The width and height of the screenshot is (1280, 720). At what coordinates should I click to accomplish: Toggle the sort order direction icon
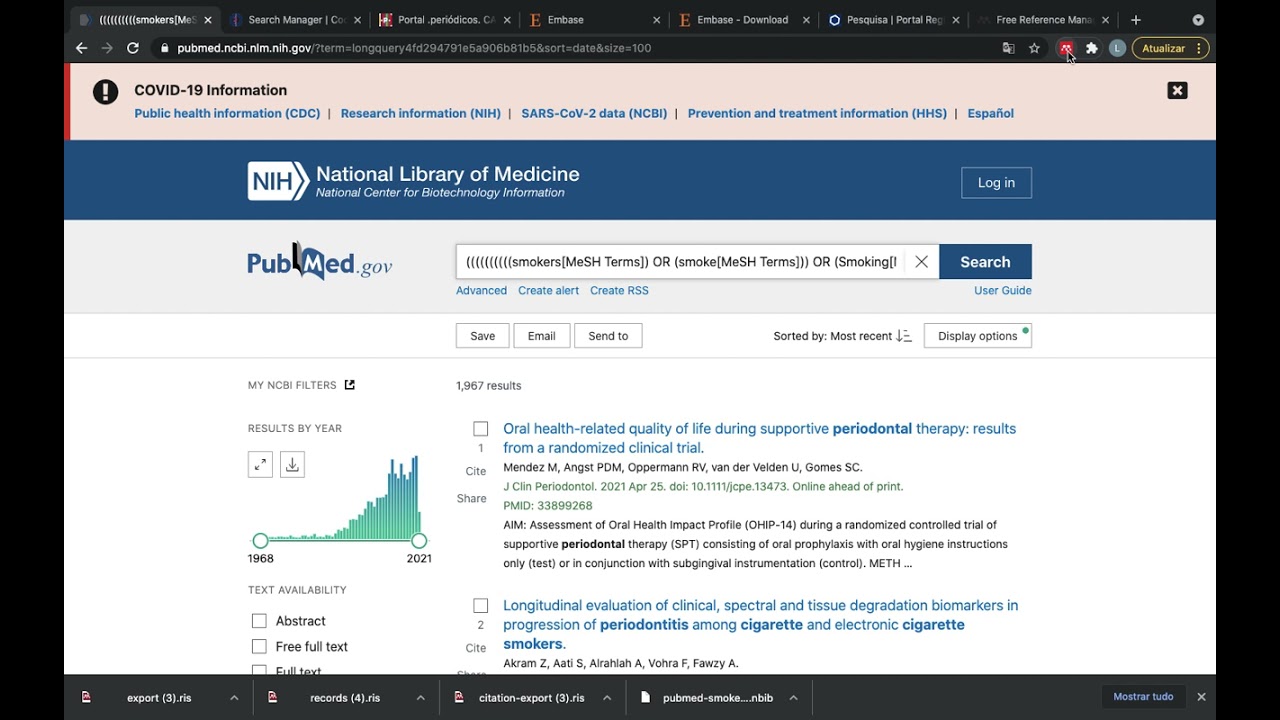click(x=904, y=336)
